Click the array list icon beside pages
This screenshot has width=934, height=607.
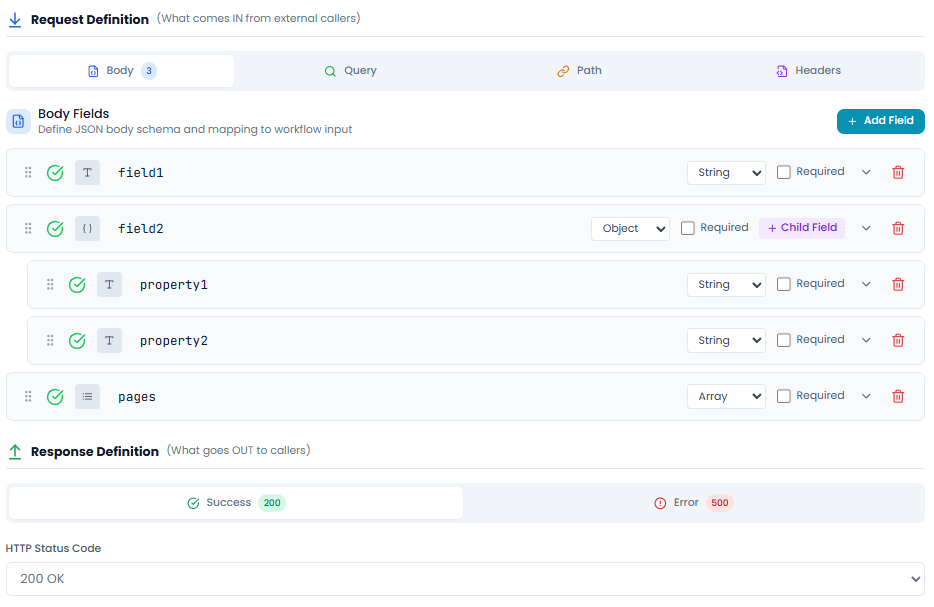[88, 397]
